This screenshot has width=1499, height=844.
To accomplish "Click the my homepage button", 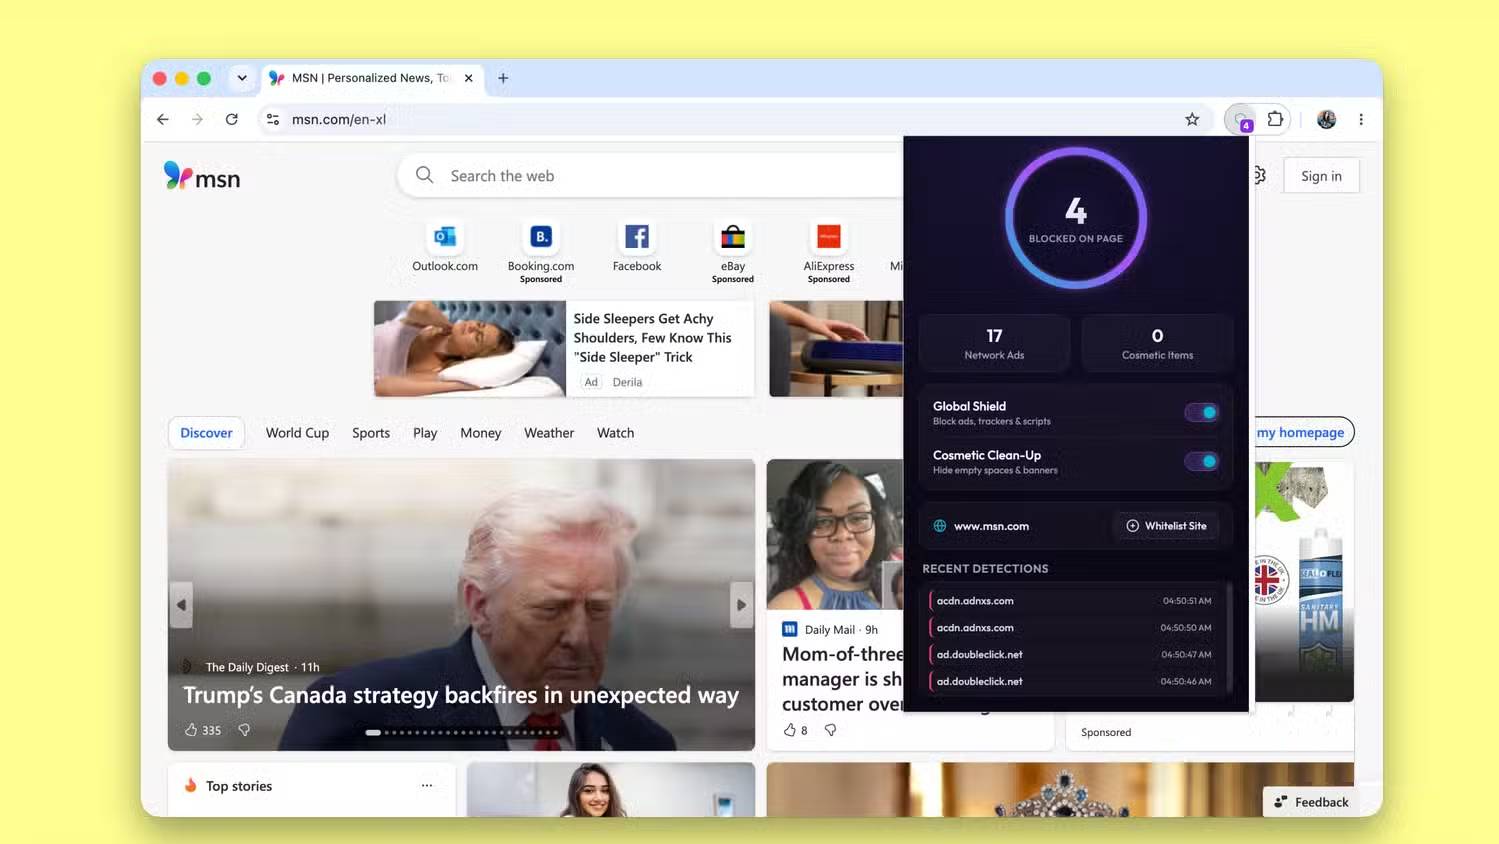I will (1302, 432).
